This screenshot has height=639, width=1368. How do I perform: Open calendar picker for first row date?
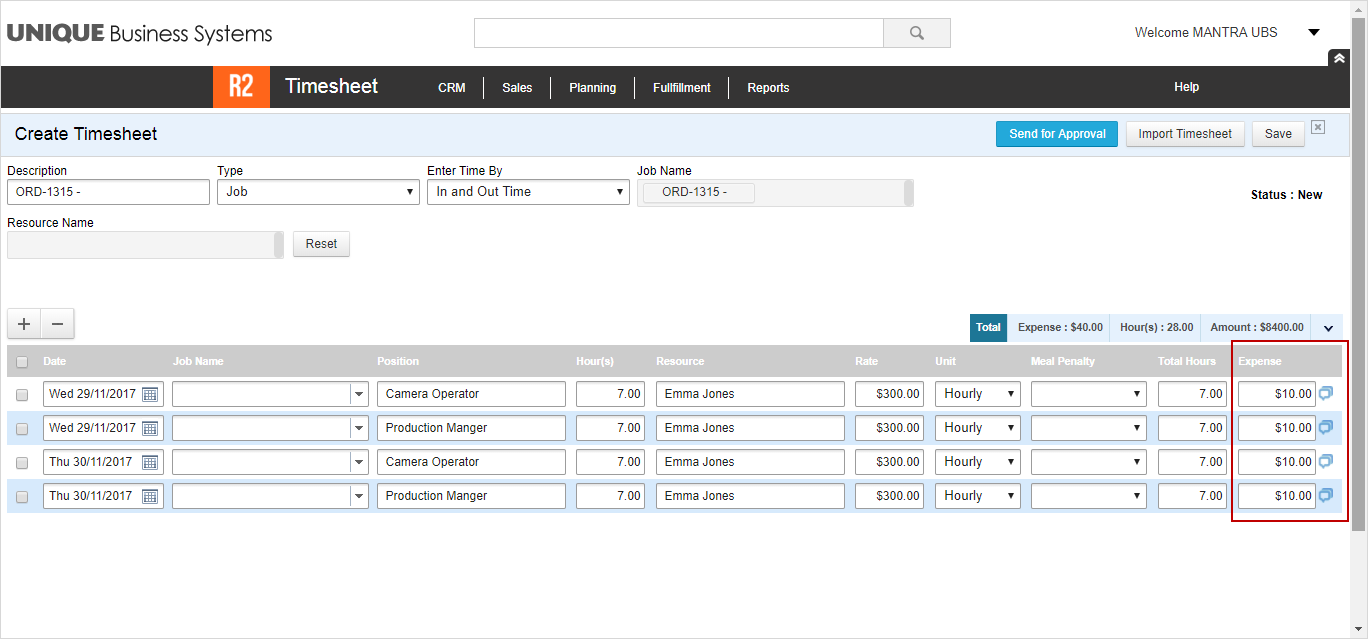pyautogui.click(x=150, y=394)
